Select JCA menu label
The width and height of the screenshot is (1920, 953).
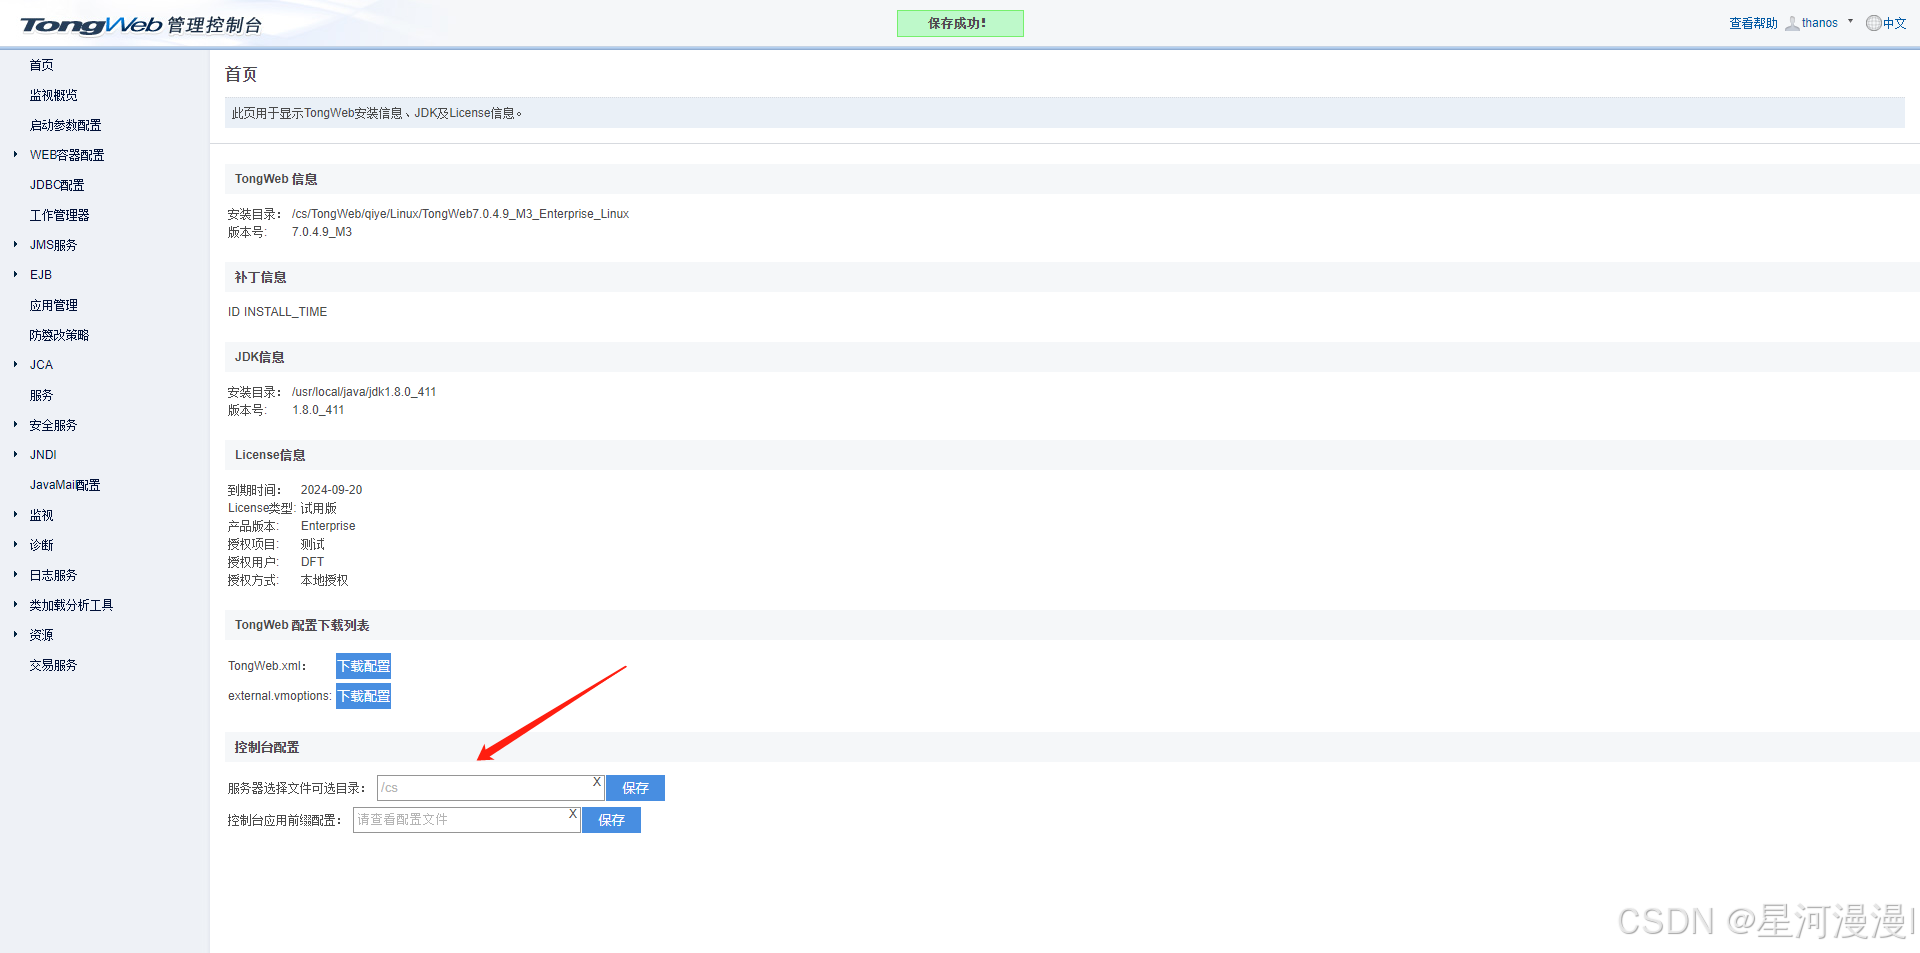[x=41, y=365]
